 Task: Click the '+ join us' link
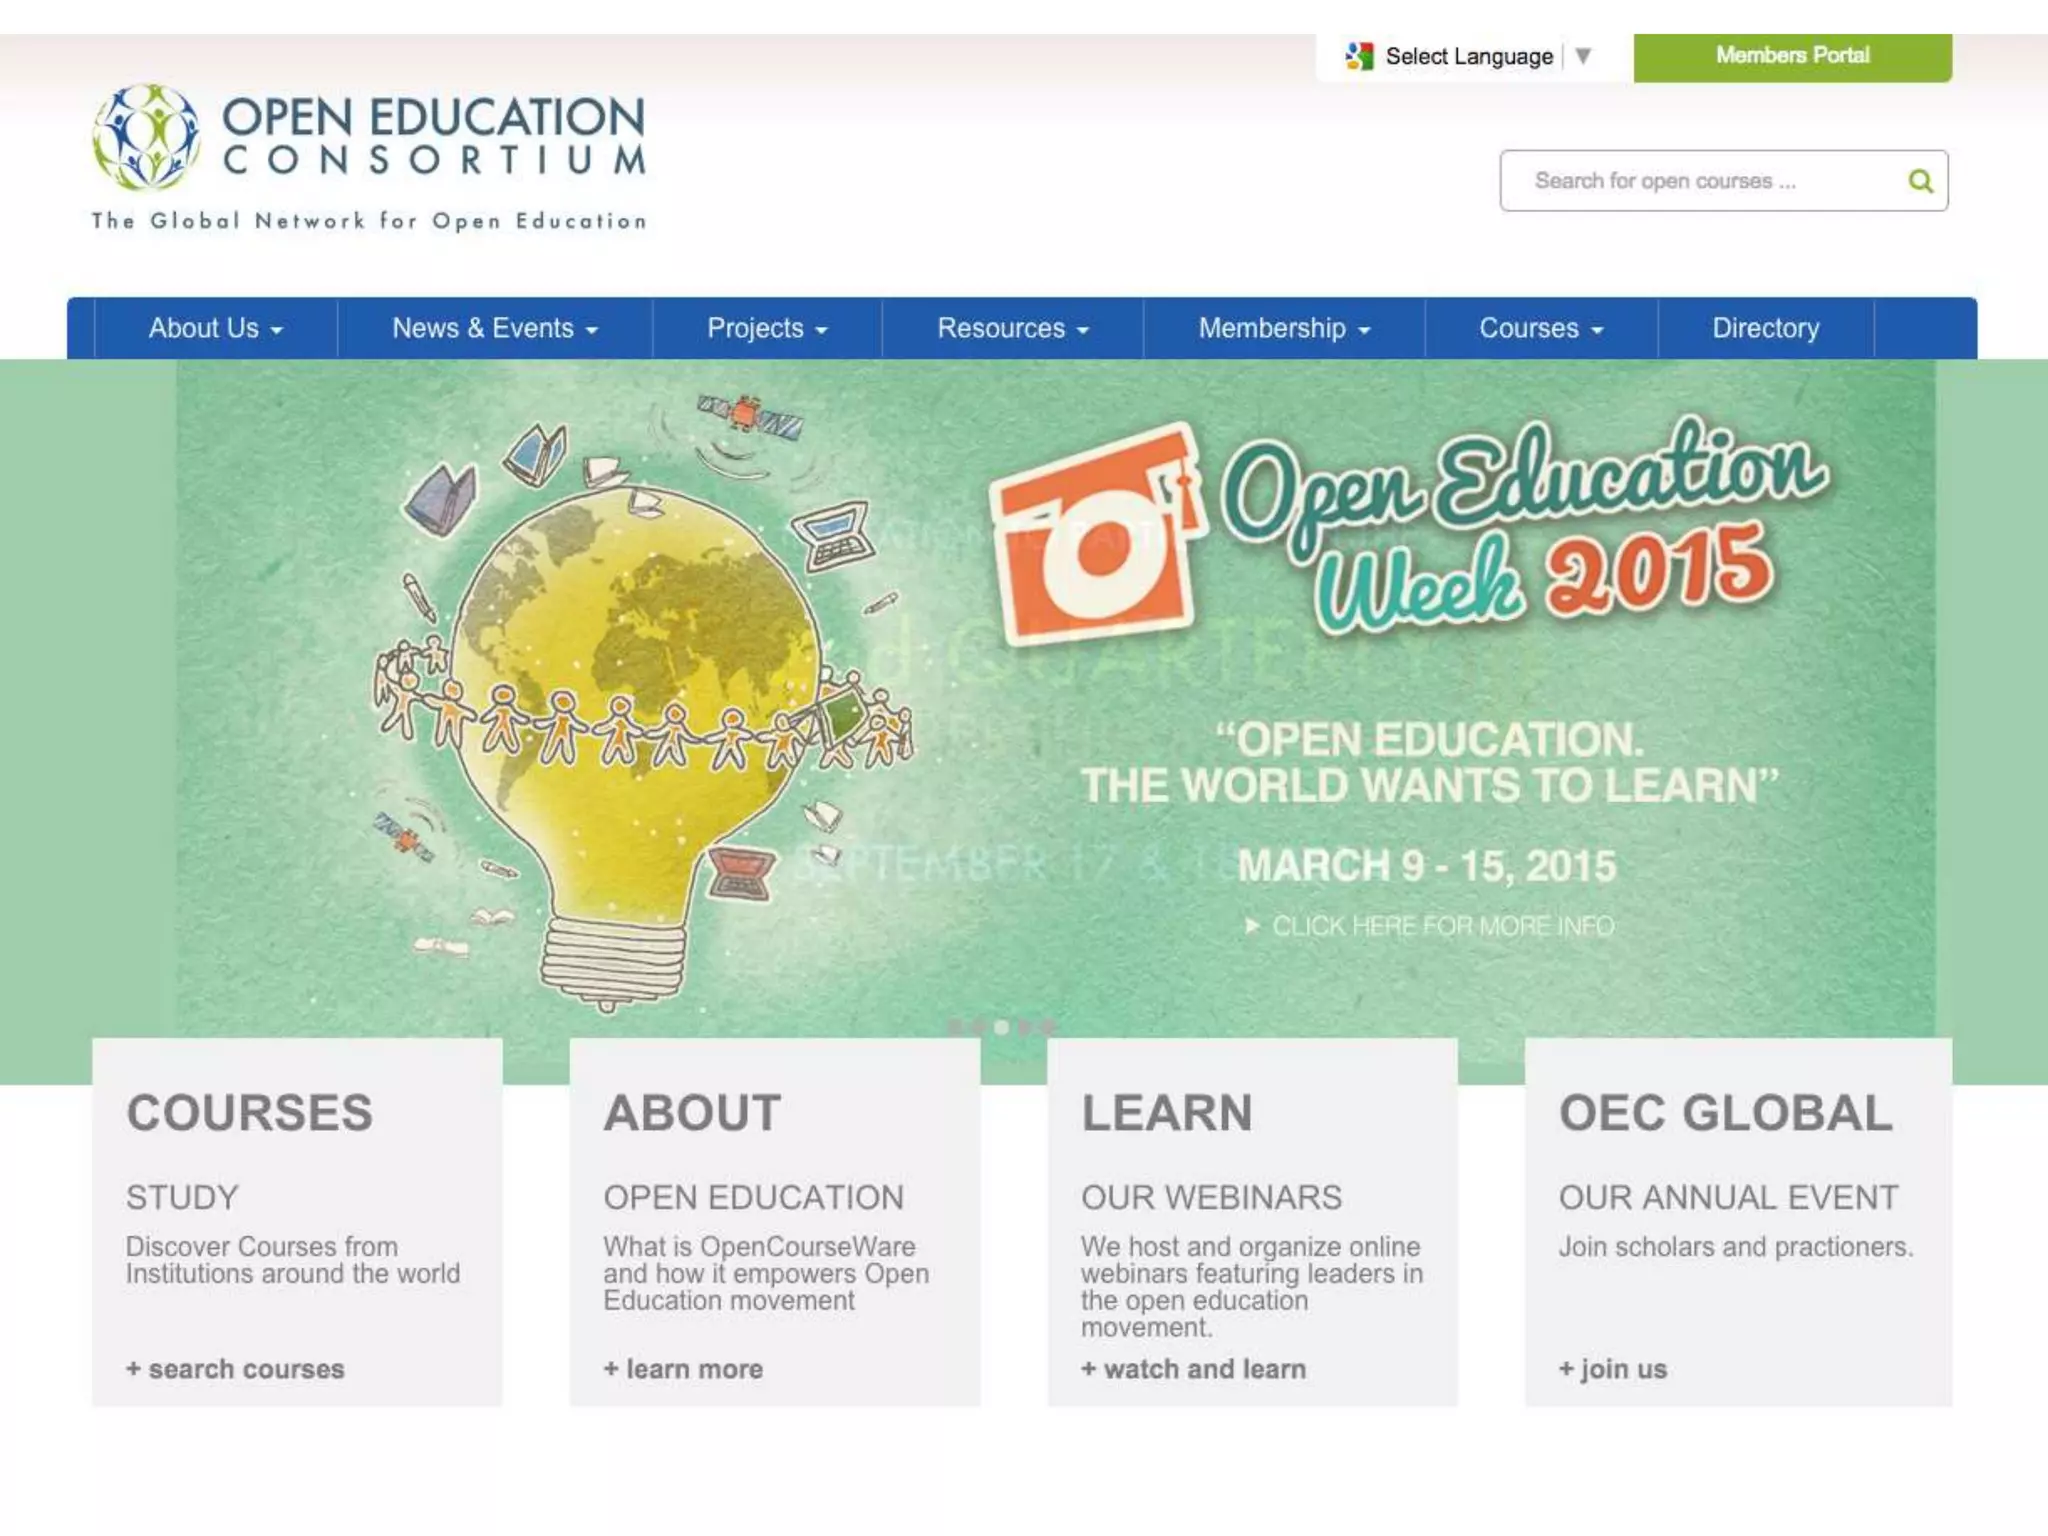(x=1612, y=1369)
